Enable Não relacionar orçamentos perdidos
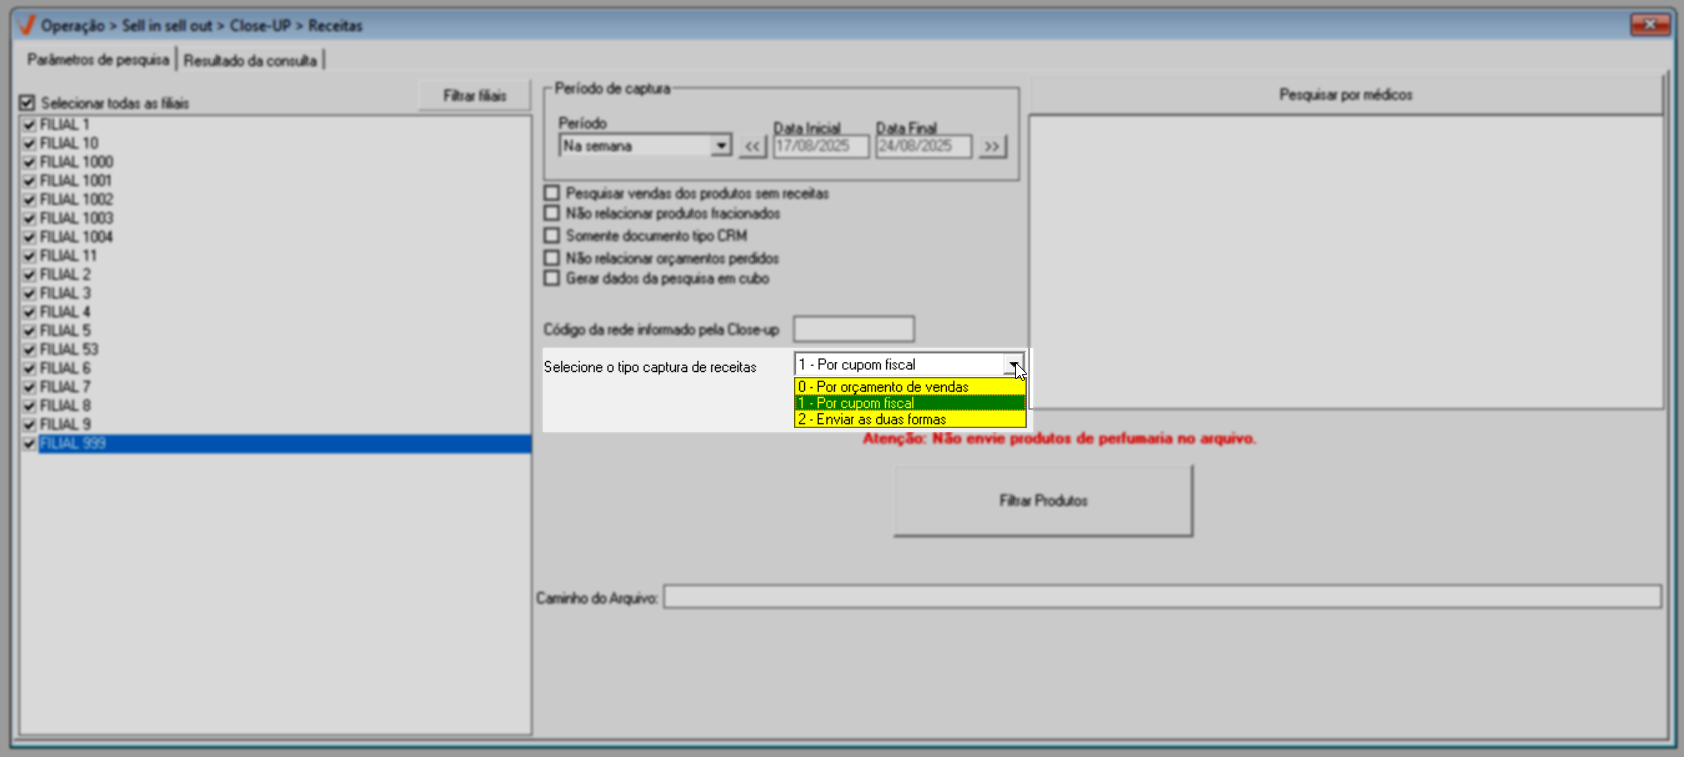 pos(552,258)
